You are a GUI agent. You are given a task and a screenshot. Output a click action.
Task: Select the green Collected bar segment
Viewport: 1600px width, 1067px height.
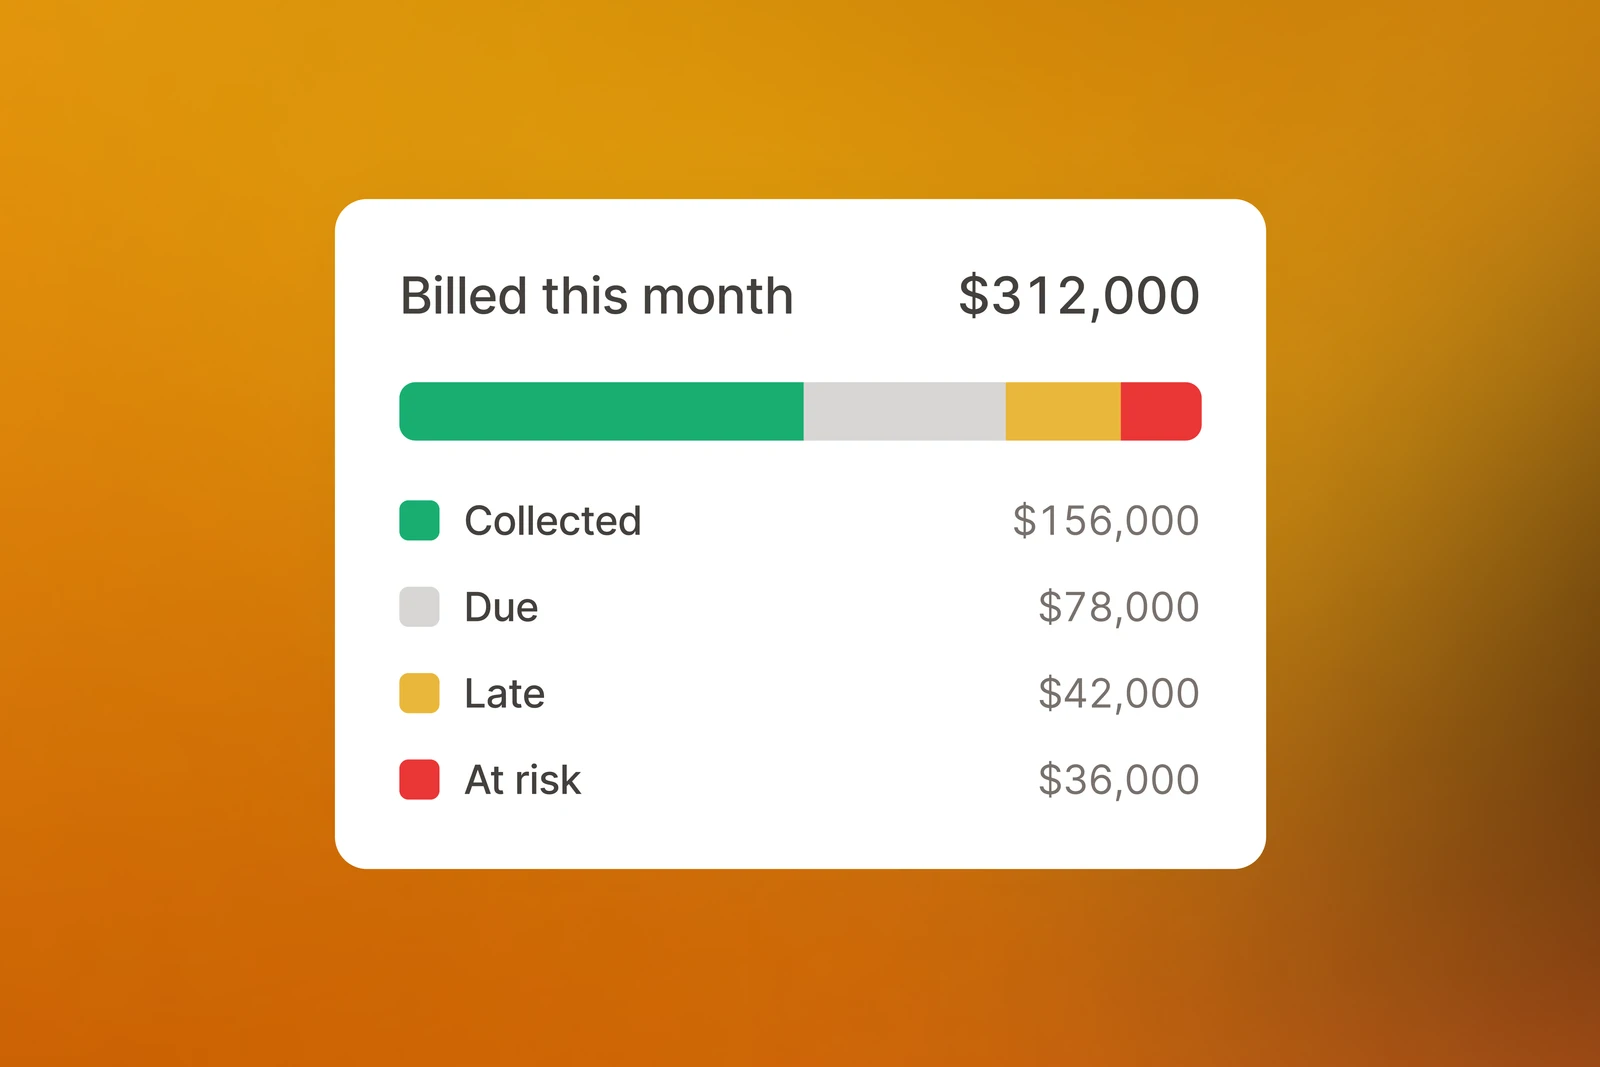coord(601,411)
